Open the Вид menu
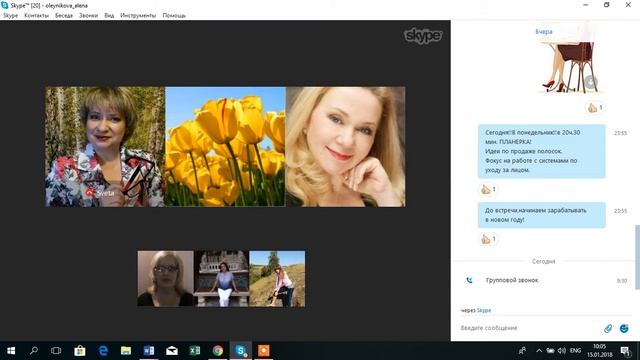Viewport: 640px width, 360px height. pos(109,16)
